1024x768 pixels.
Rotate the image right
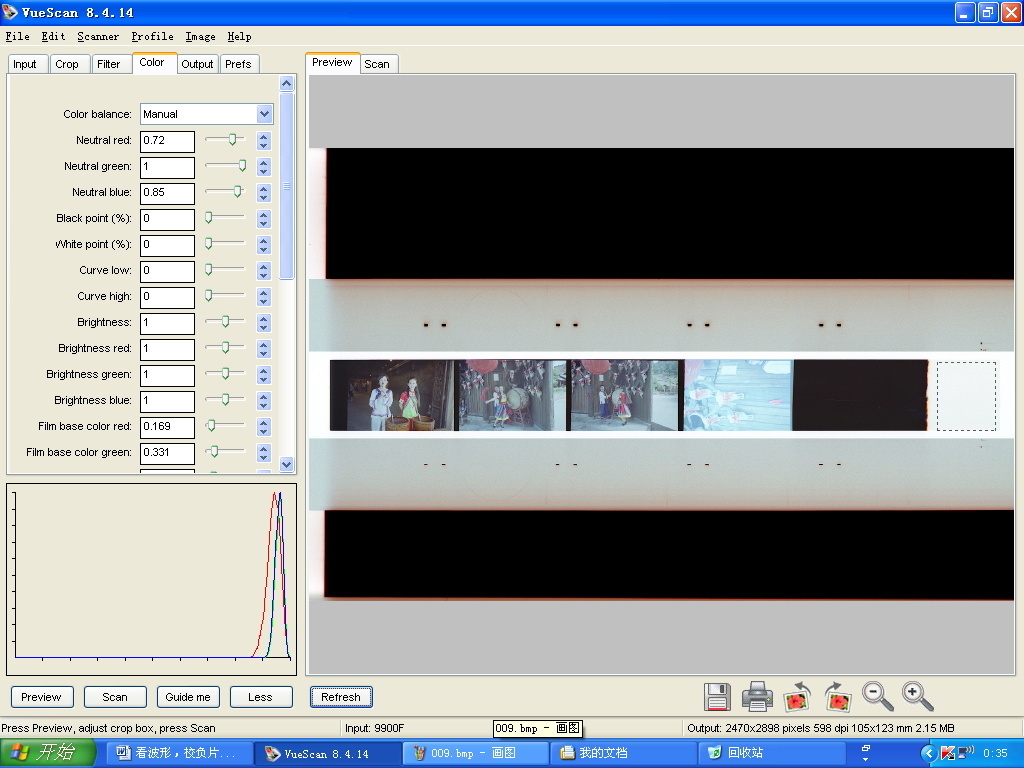[x=837, y=696]
